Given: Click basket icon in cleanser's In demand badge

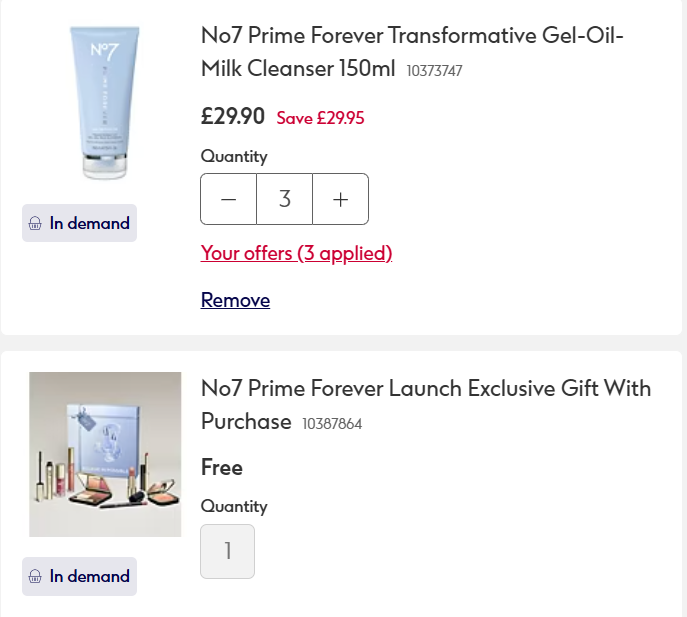Looking at the screenshot, I should click(x=36, y=224).
